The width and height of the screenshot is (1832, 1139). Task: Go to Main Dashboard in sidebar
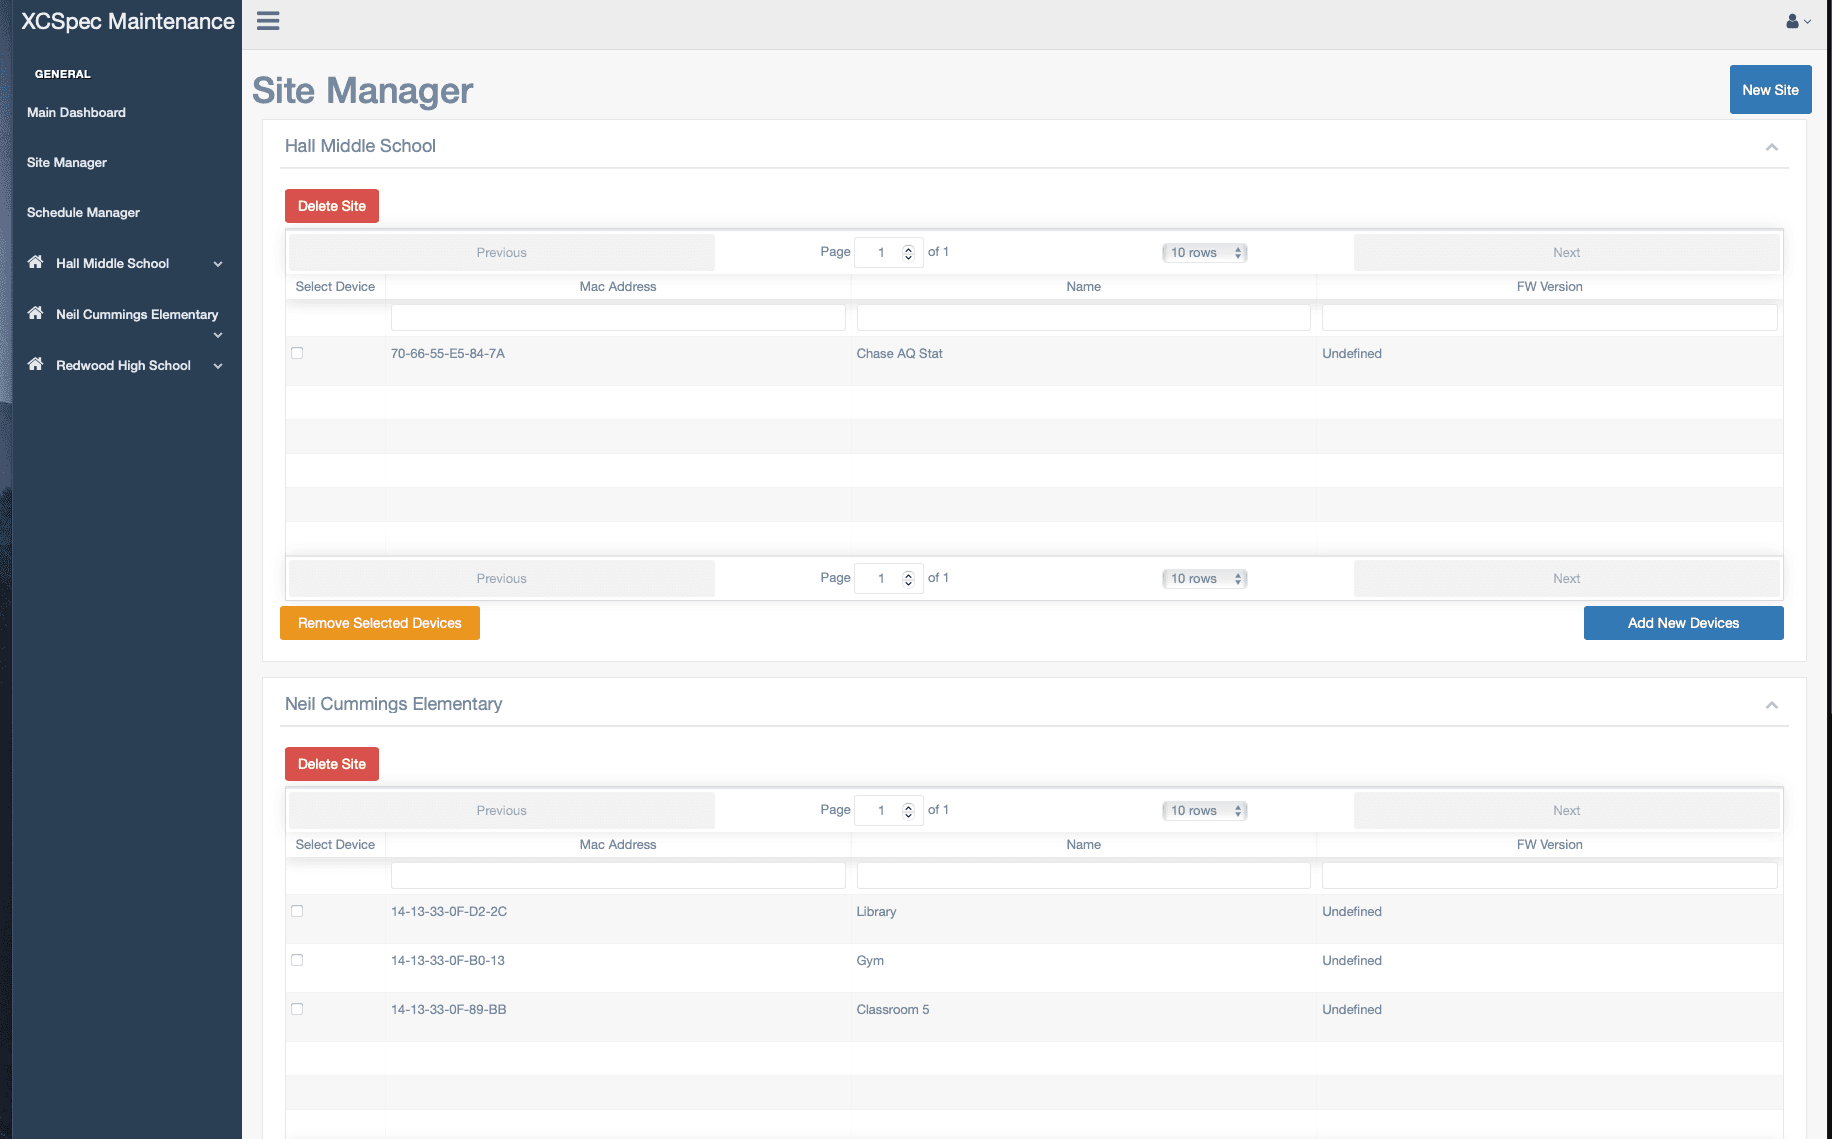(76, 113)
